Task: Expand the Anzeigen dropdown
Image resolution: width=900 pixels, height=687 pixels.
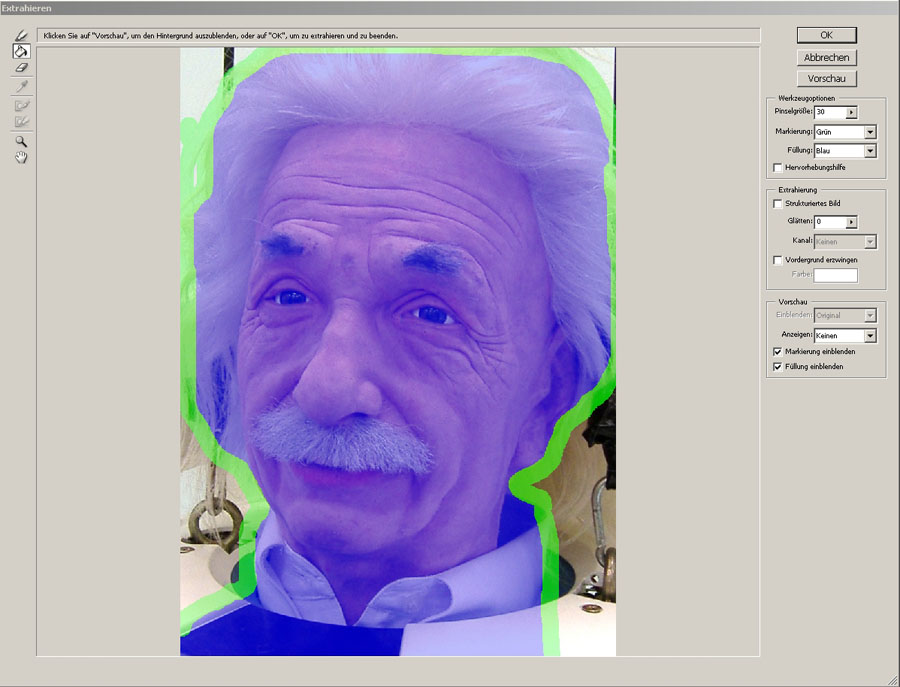Action: coord(870,336)
